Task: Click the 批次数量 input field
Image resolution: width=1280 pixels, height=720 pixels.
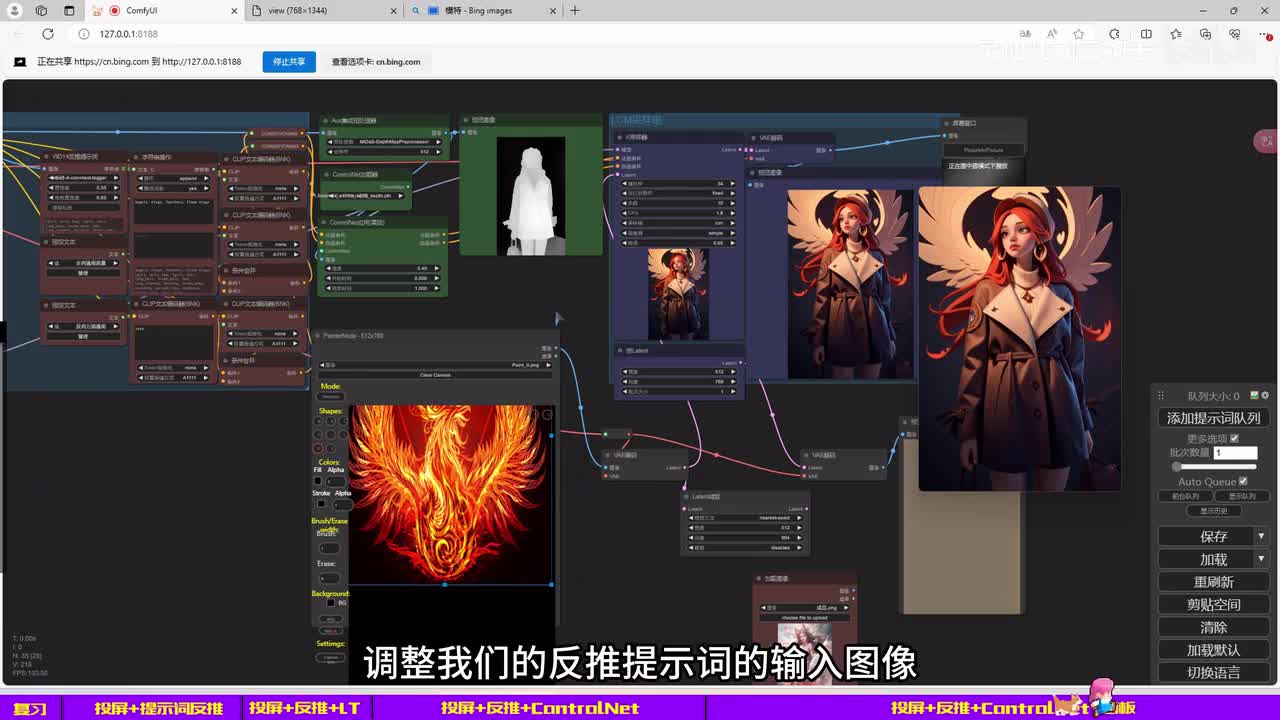Action: [1235, 453]
